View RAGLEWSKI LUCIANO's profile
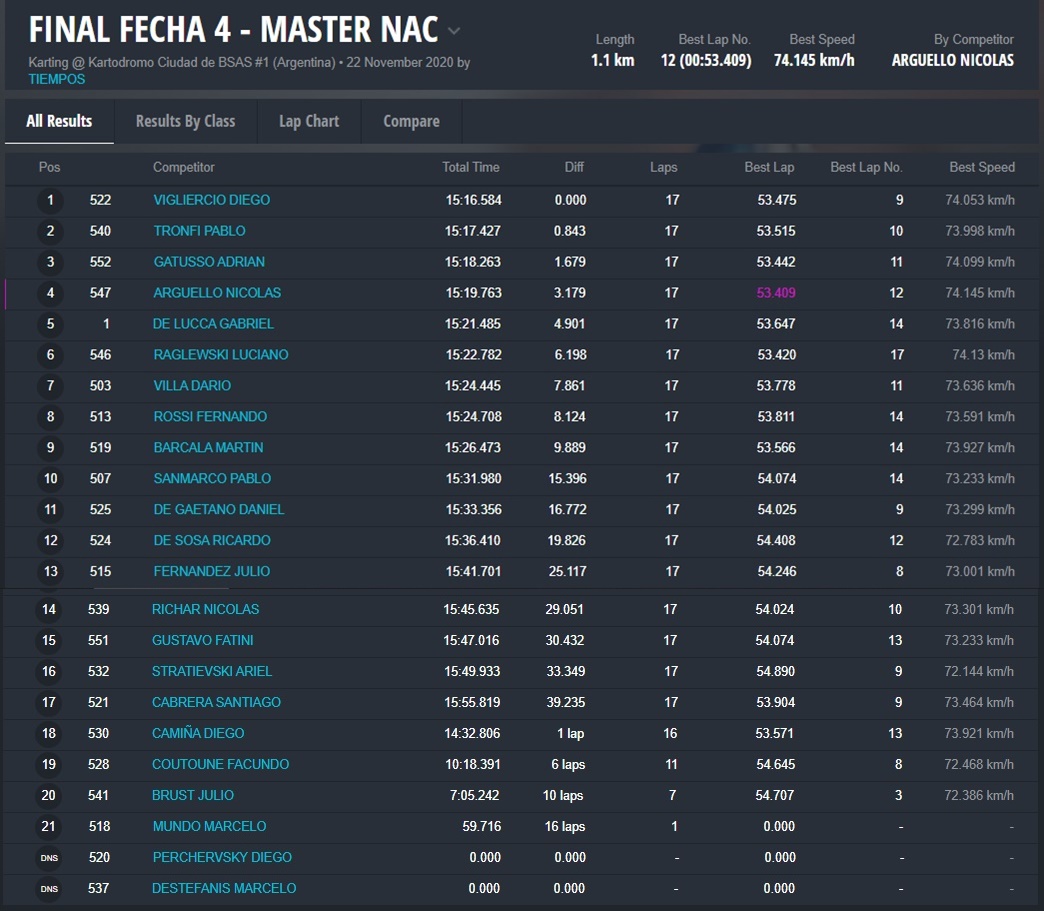The height and width of the screenshot is (911, 1044). (220, 355)
